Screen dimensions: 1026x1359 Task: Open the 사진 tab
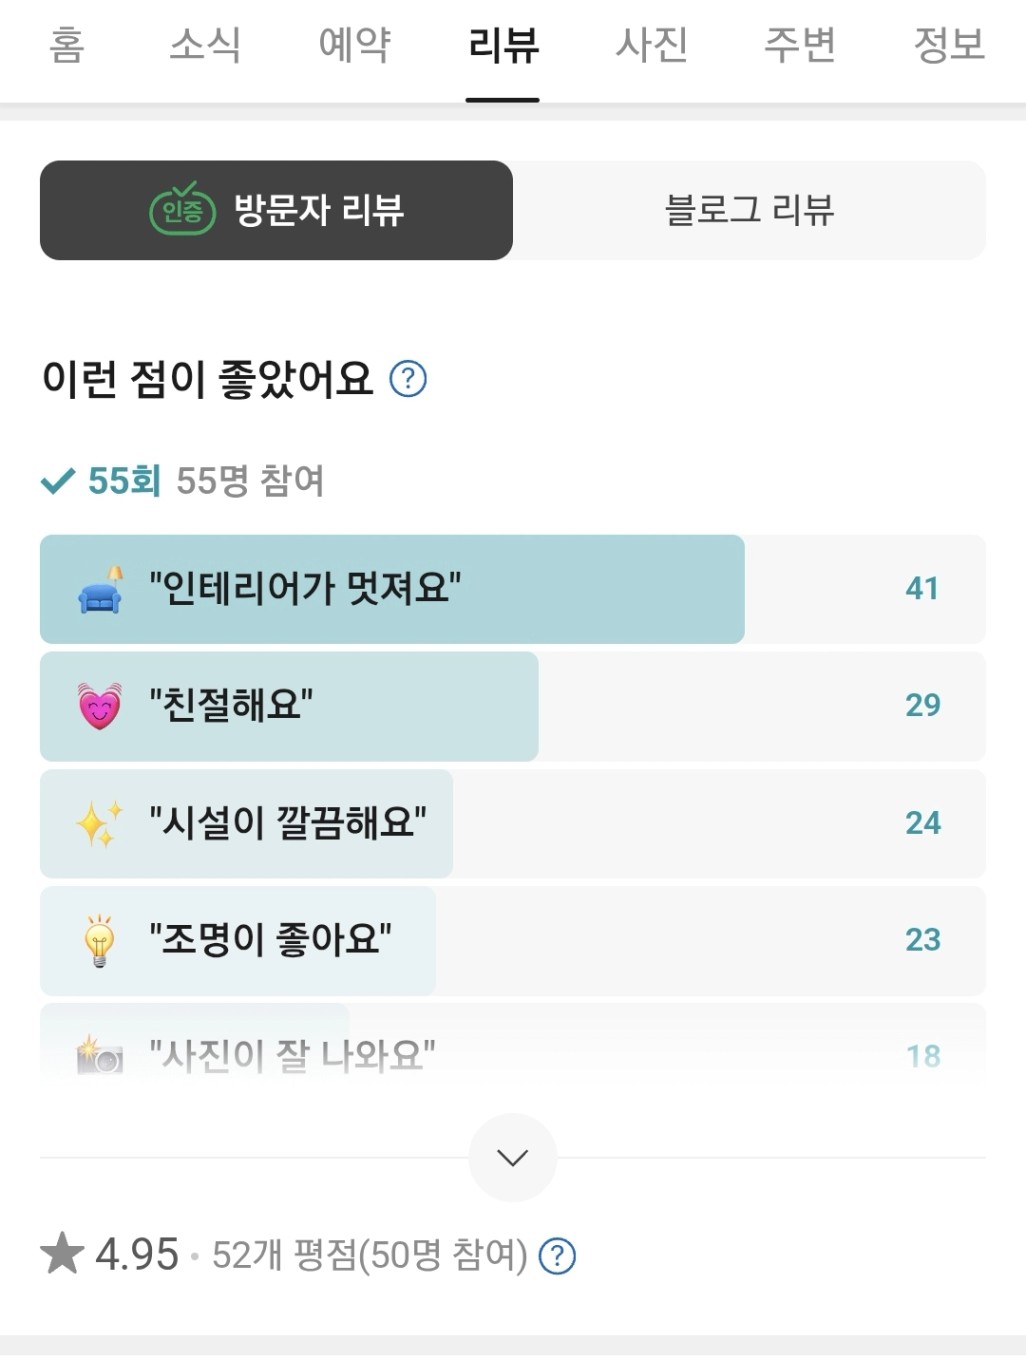652,45
